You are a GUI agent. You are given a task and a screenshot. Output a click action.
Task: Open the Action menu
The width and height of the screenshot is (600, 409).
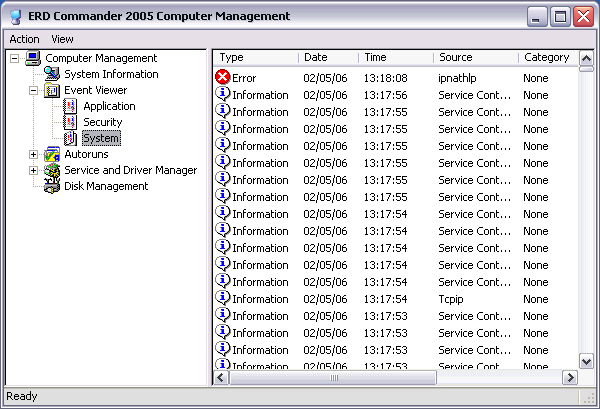[24, 39]
